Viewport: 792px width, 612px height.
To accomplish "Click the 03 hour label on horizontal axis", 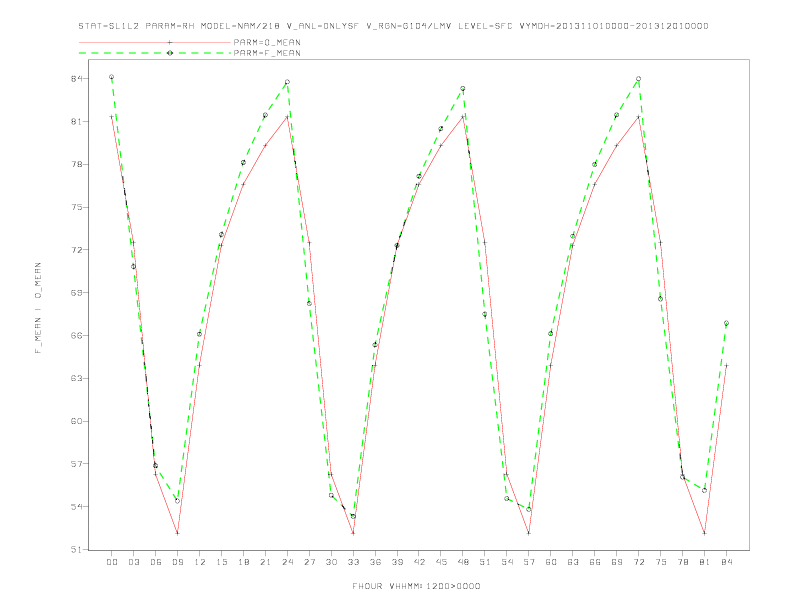I will click(x=133, y=562).
